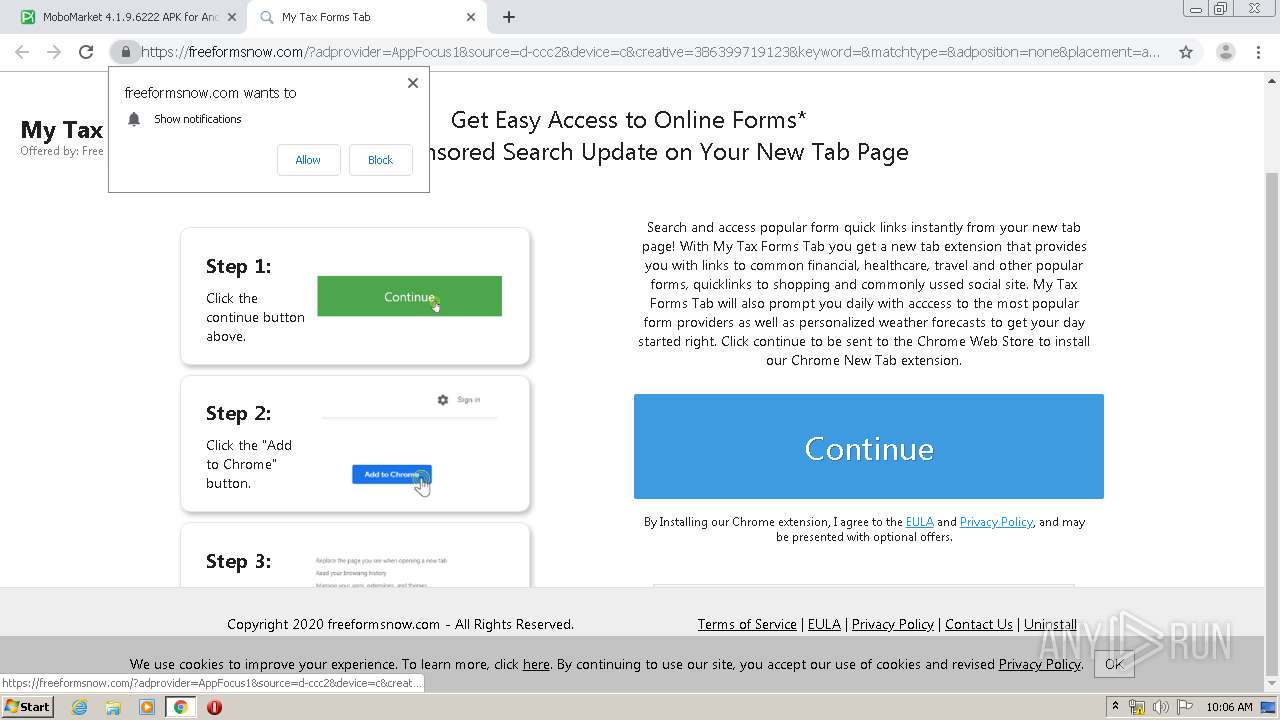1280x720 pixels.
Task: Open Privacy Policy link in cookie notice
Action: (1039, 664)
